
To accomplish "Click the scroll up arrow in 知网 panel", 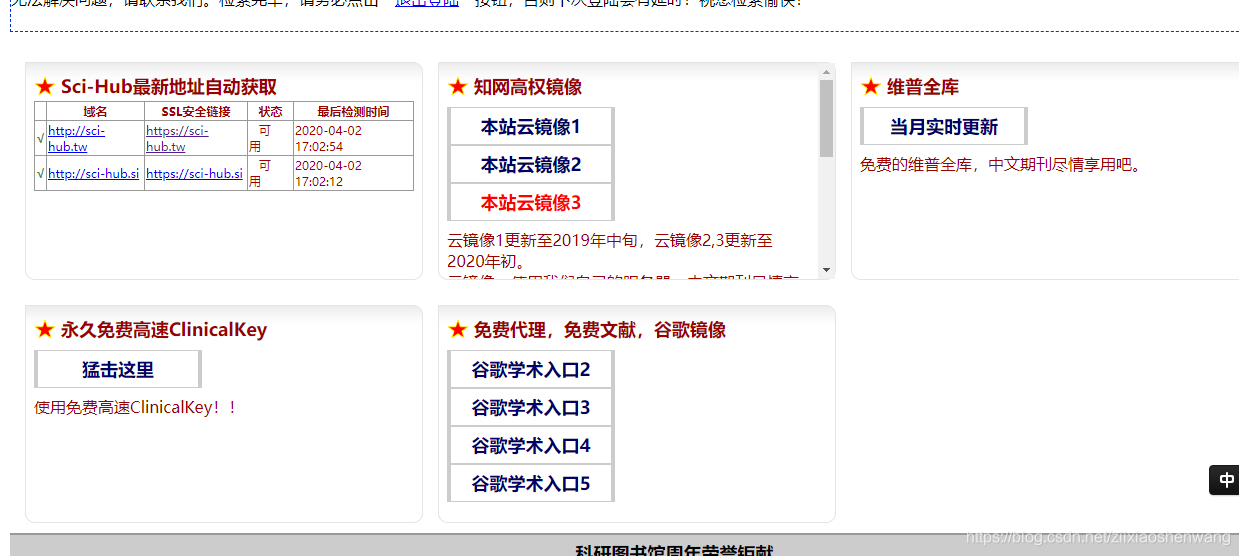I will pos(826,72).
